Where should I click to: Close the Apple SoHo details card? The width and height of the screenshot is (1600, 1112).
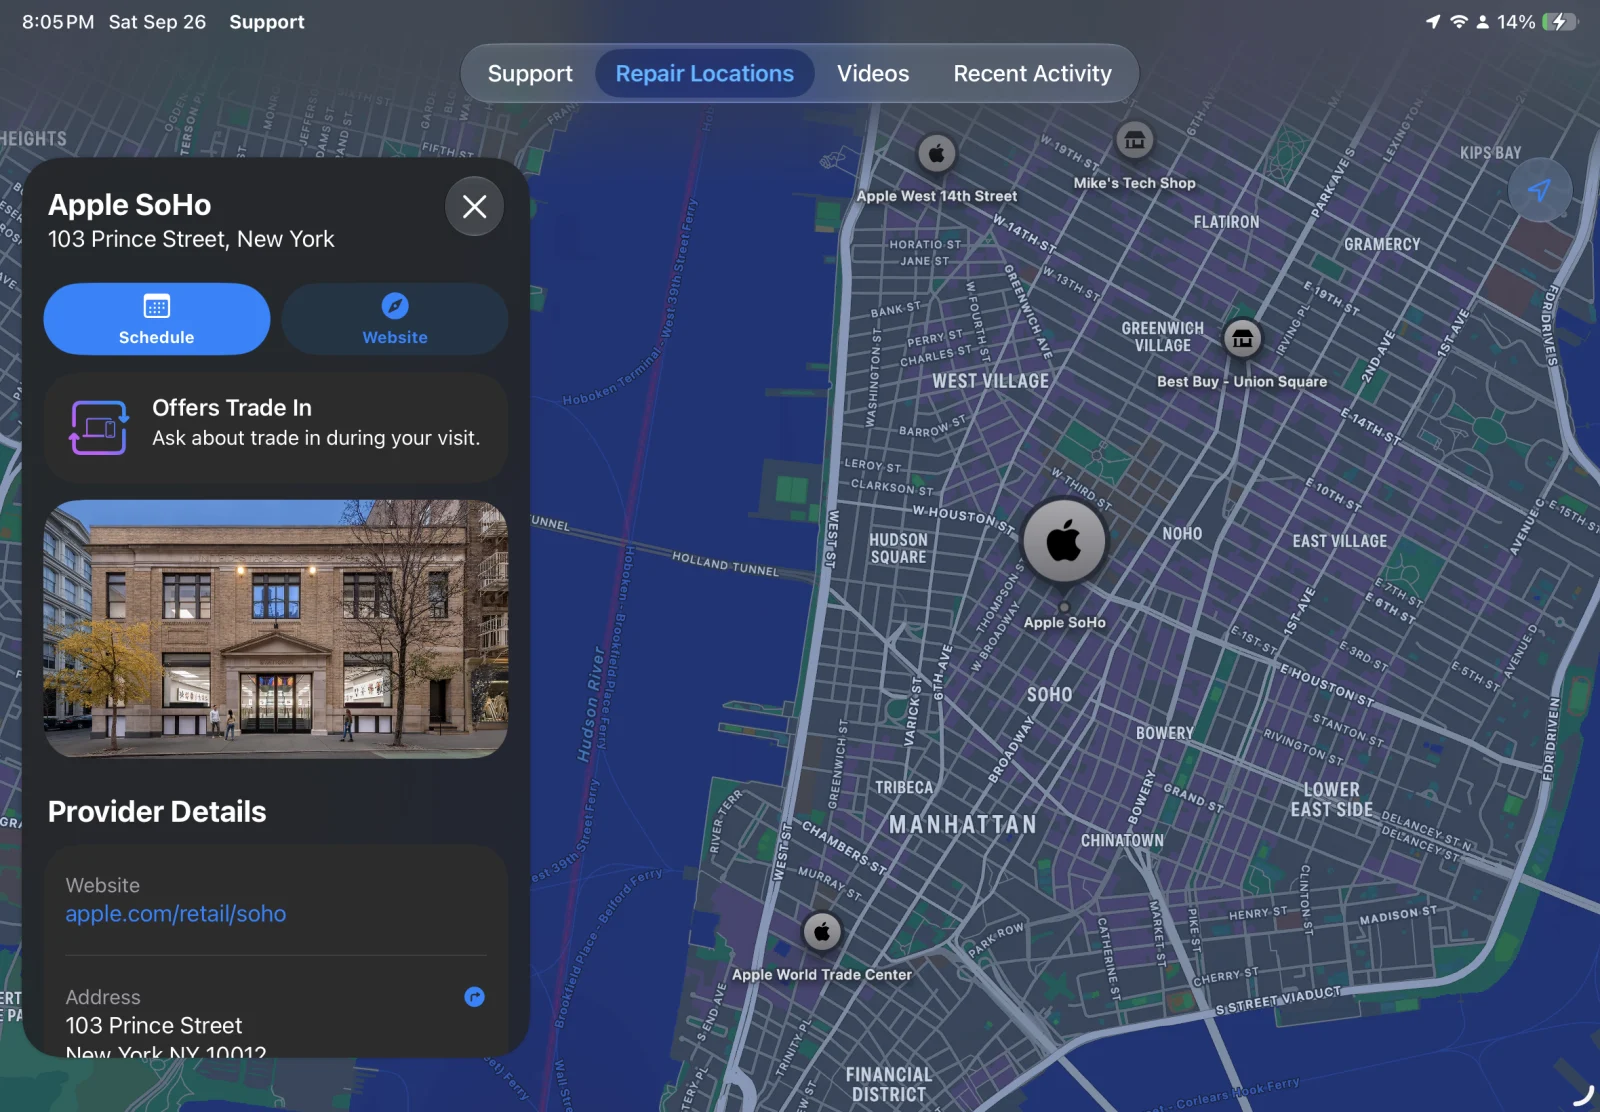tap(475, 207)
